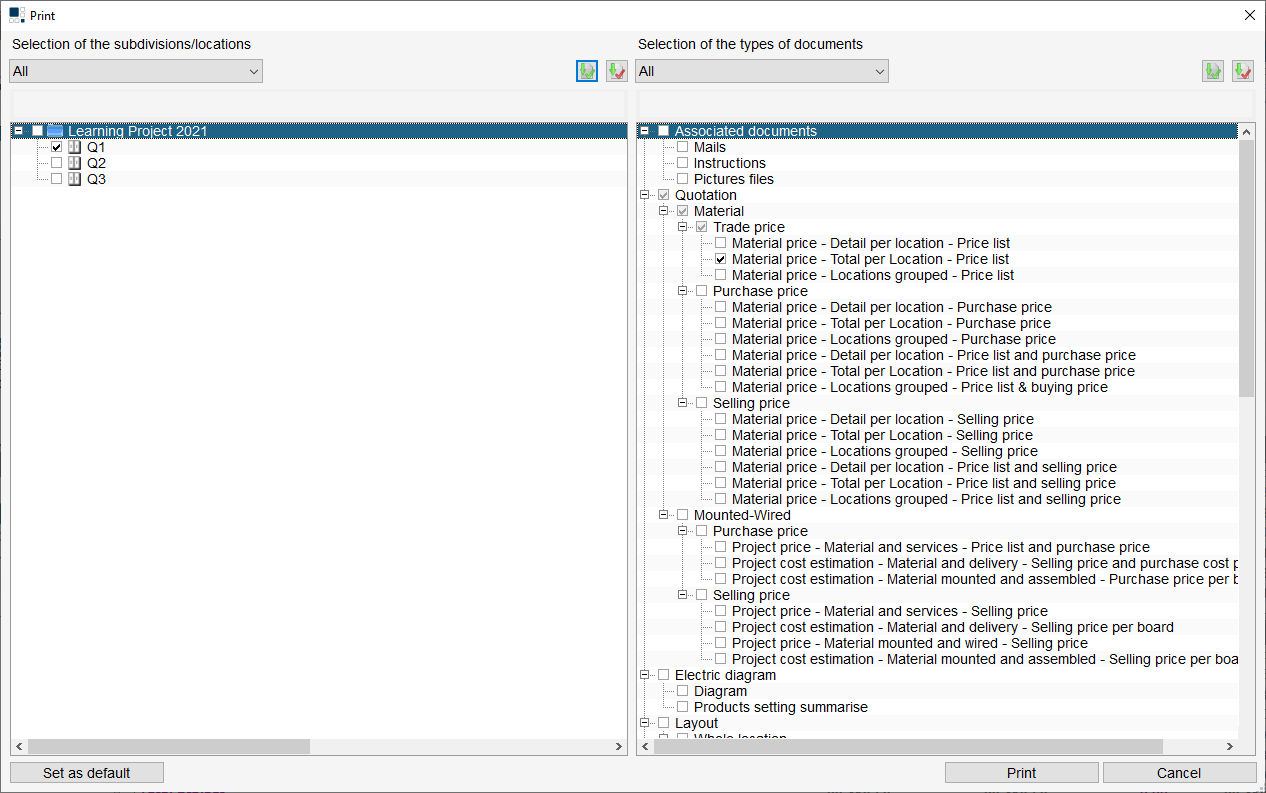Deselect all document types using the red check icon
The width and height of the screenshot is (1266, 793).
tap(1242, 70)
